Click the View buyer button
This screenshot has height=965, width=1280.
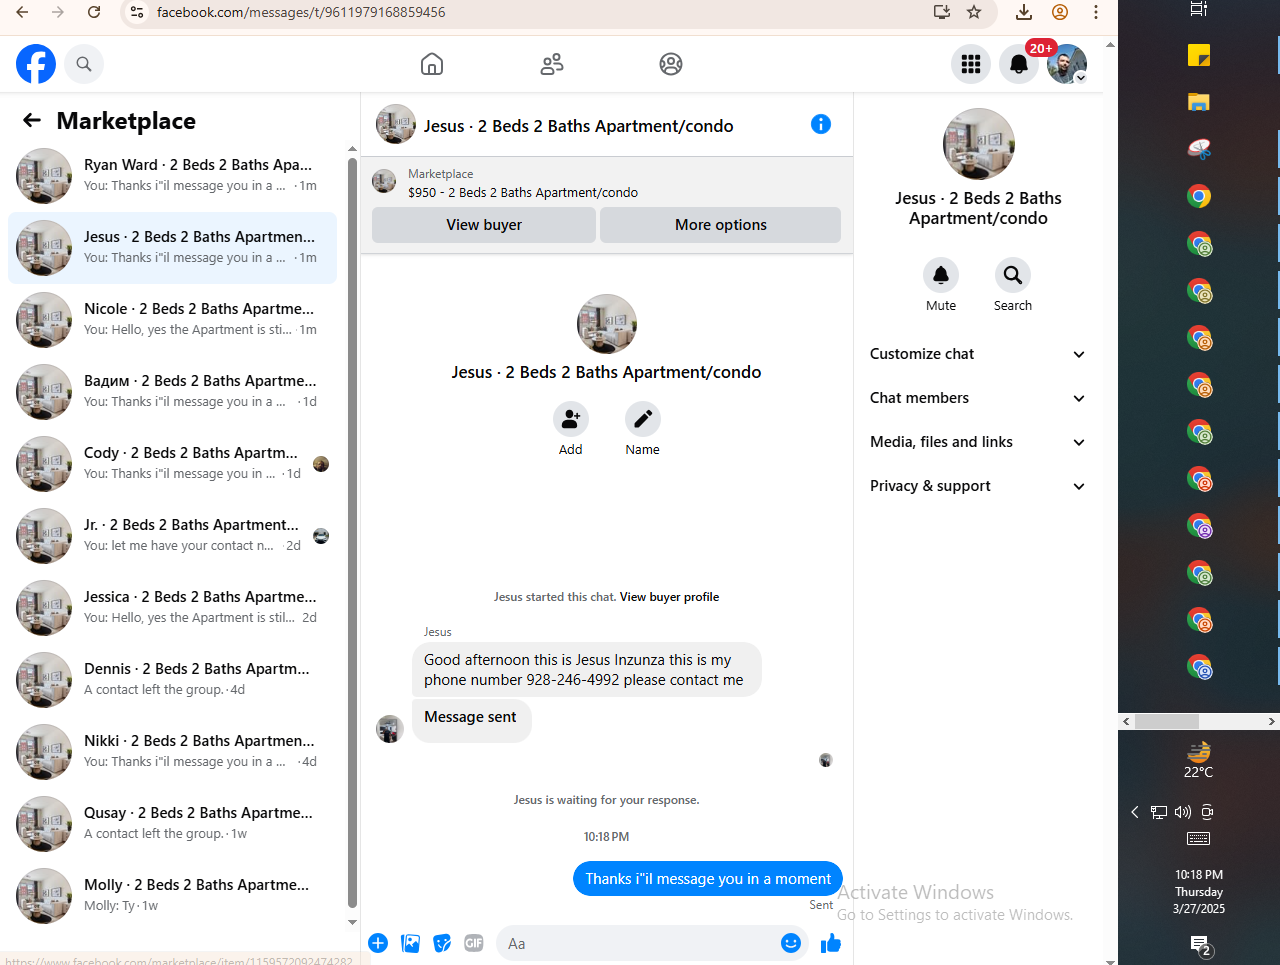[x=484, y=225]
